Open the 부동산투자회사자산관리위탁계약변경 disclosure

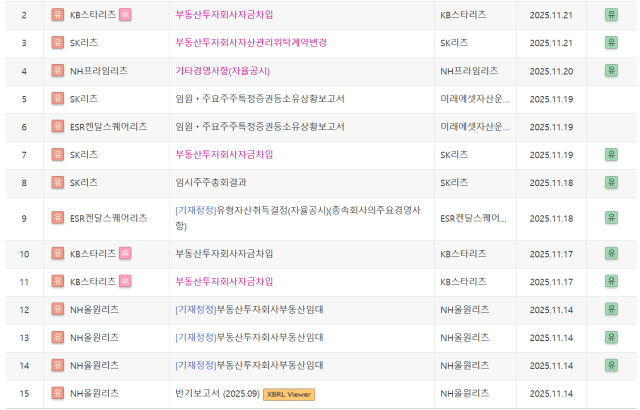251,42
